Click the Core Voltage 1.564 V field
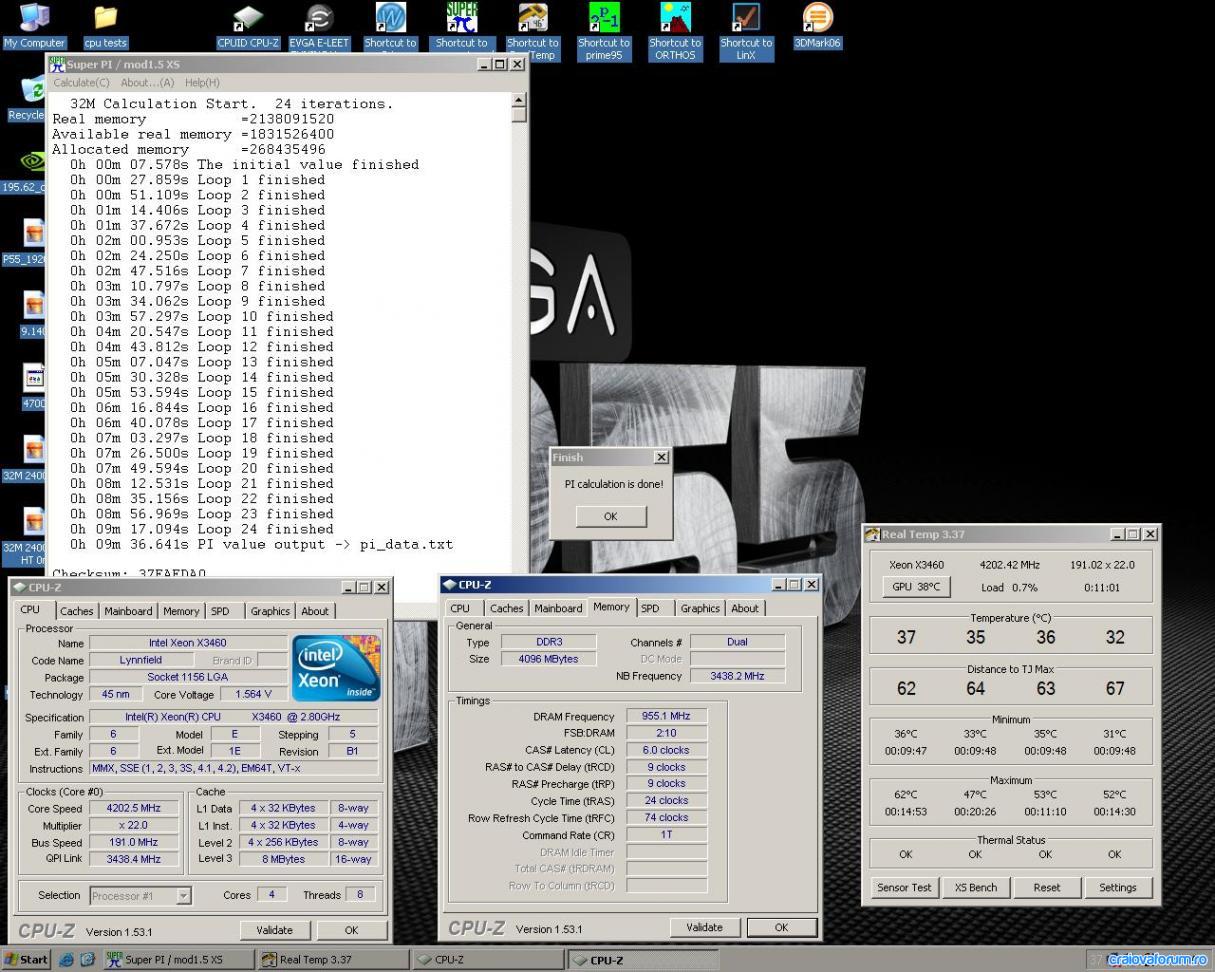Image resolution: width=1215 pixels, height=972 pixels. (x=254, y=694)
